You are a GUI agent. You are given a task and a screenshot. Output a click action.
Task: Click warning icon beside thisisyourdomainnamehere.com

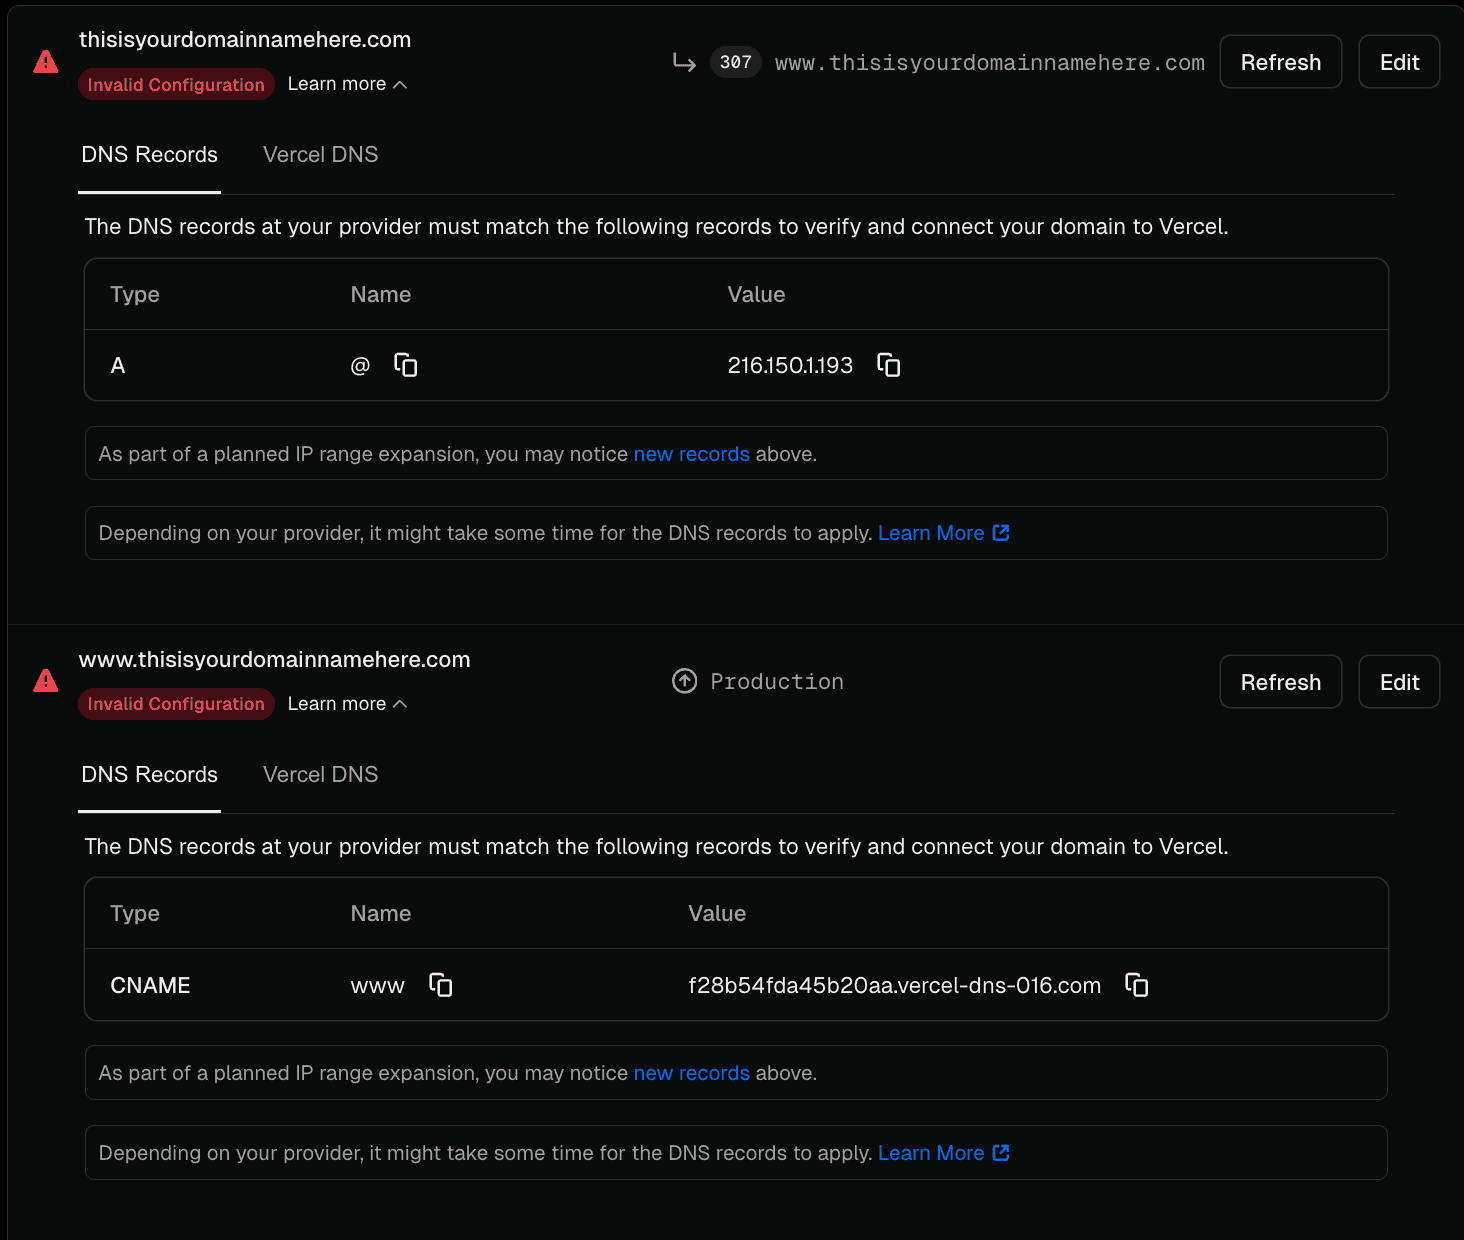point(46,62)
